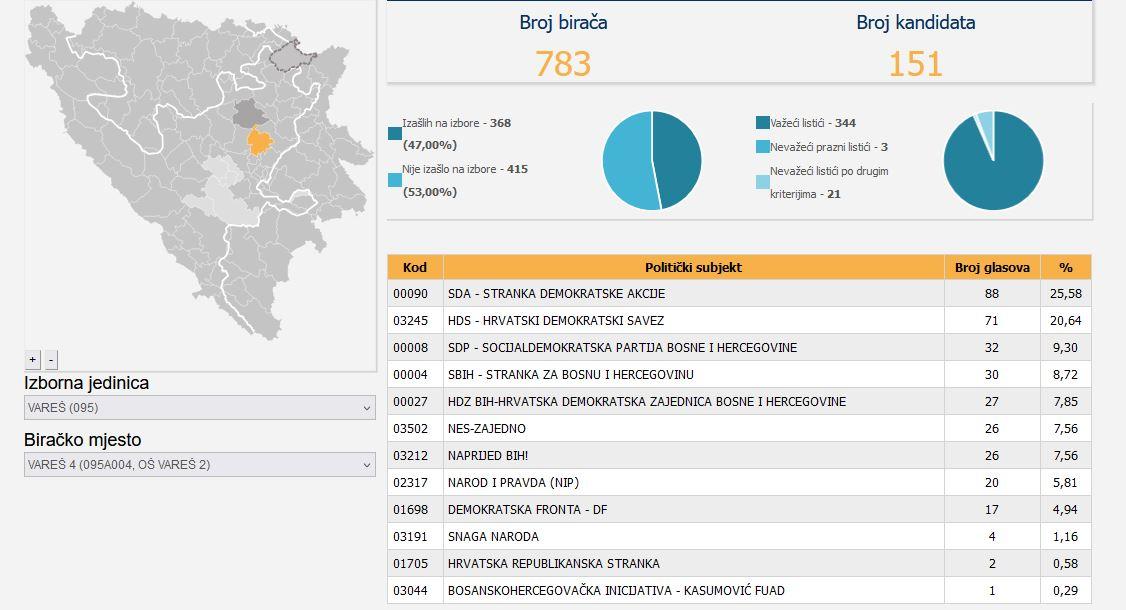This screenshot has height=610, width=1126.
Task: Select the SNAGA NARODA row
Action: tap(739, 536)
